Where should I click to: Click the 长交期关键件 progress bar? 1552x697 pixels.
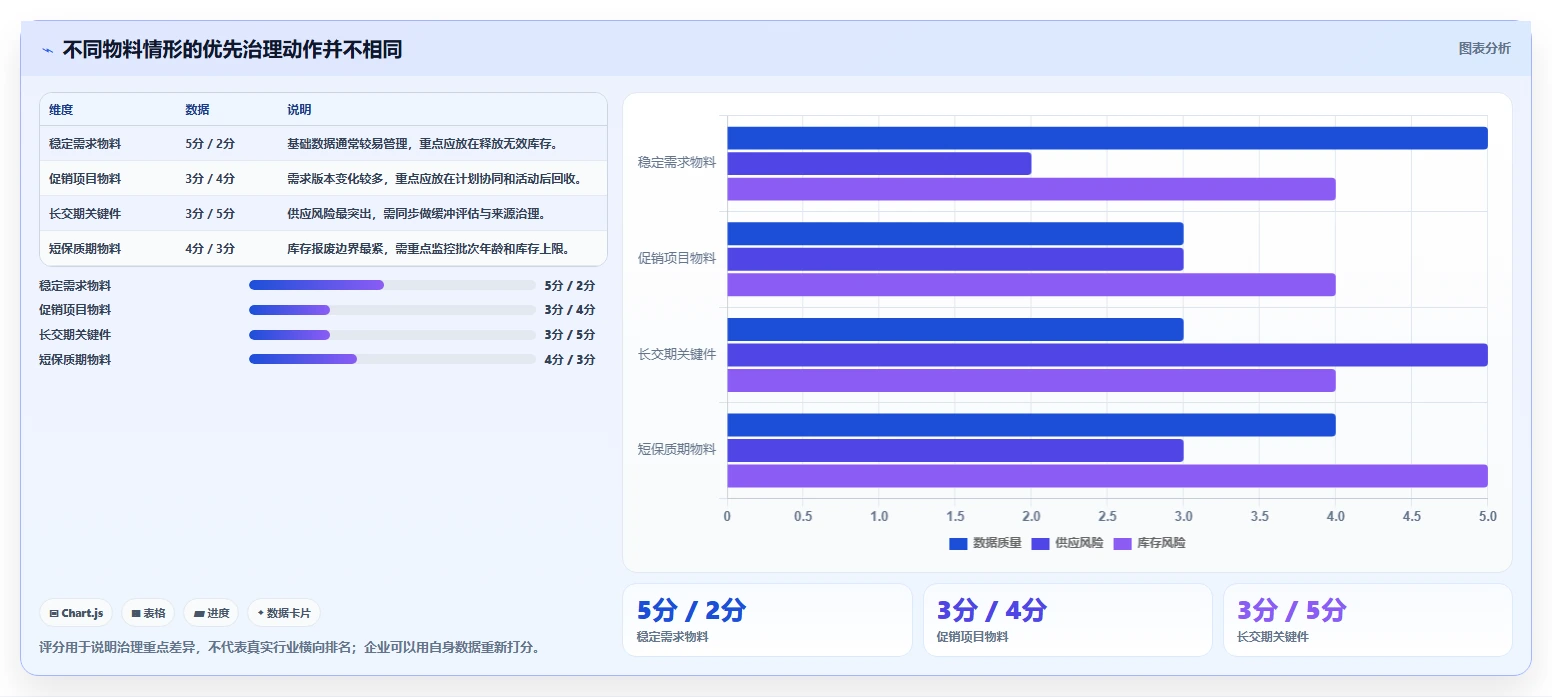tap(392, 335)
